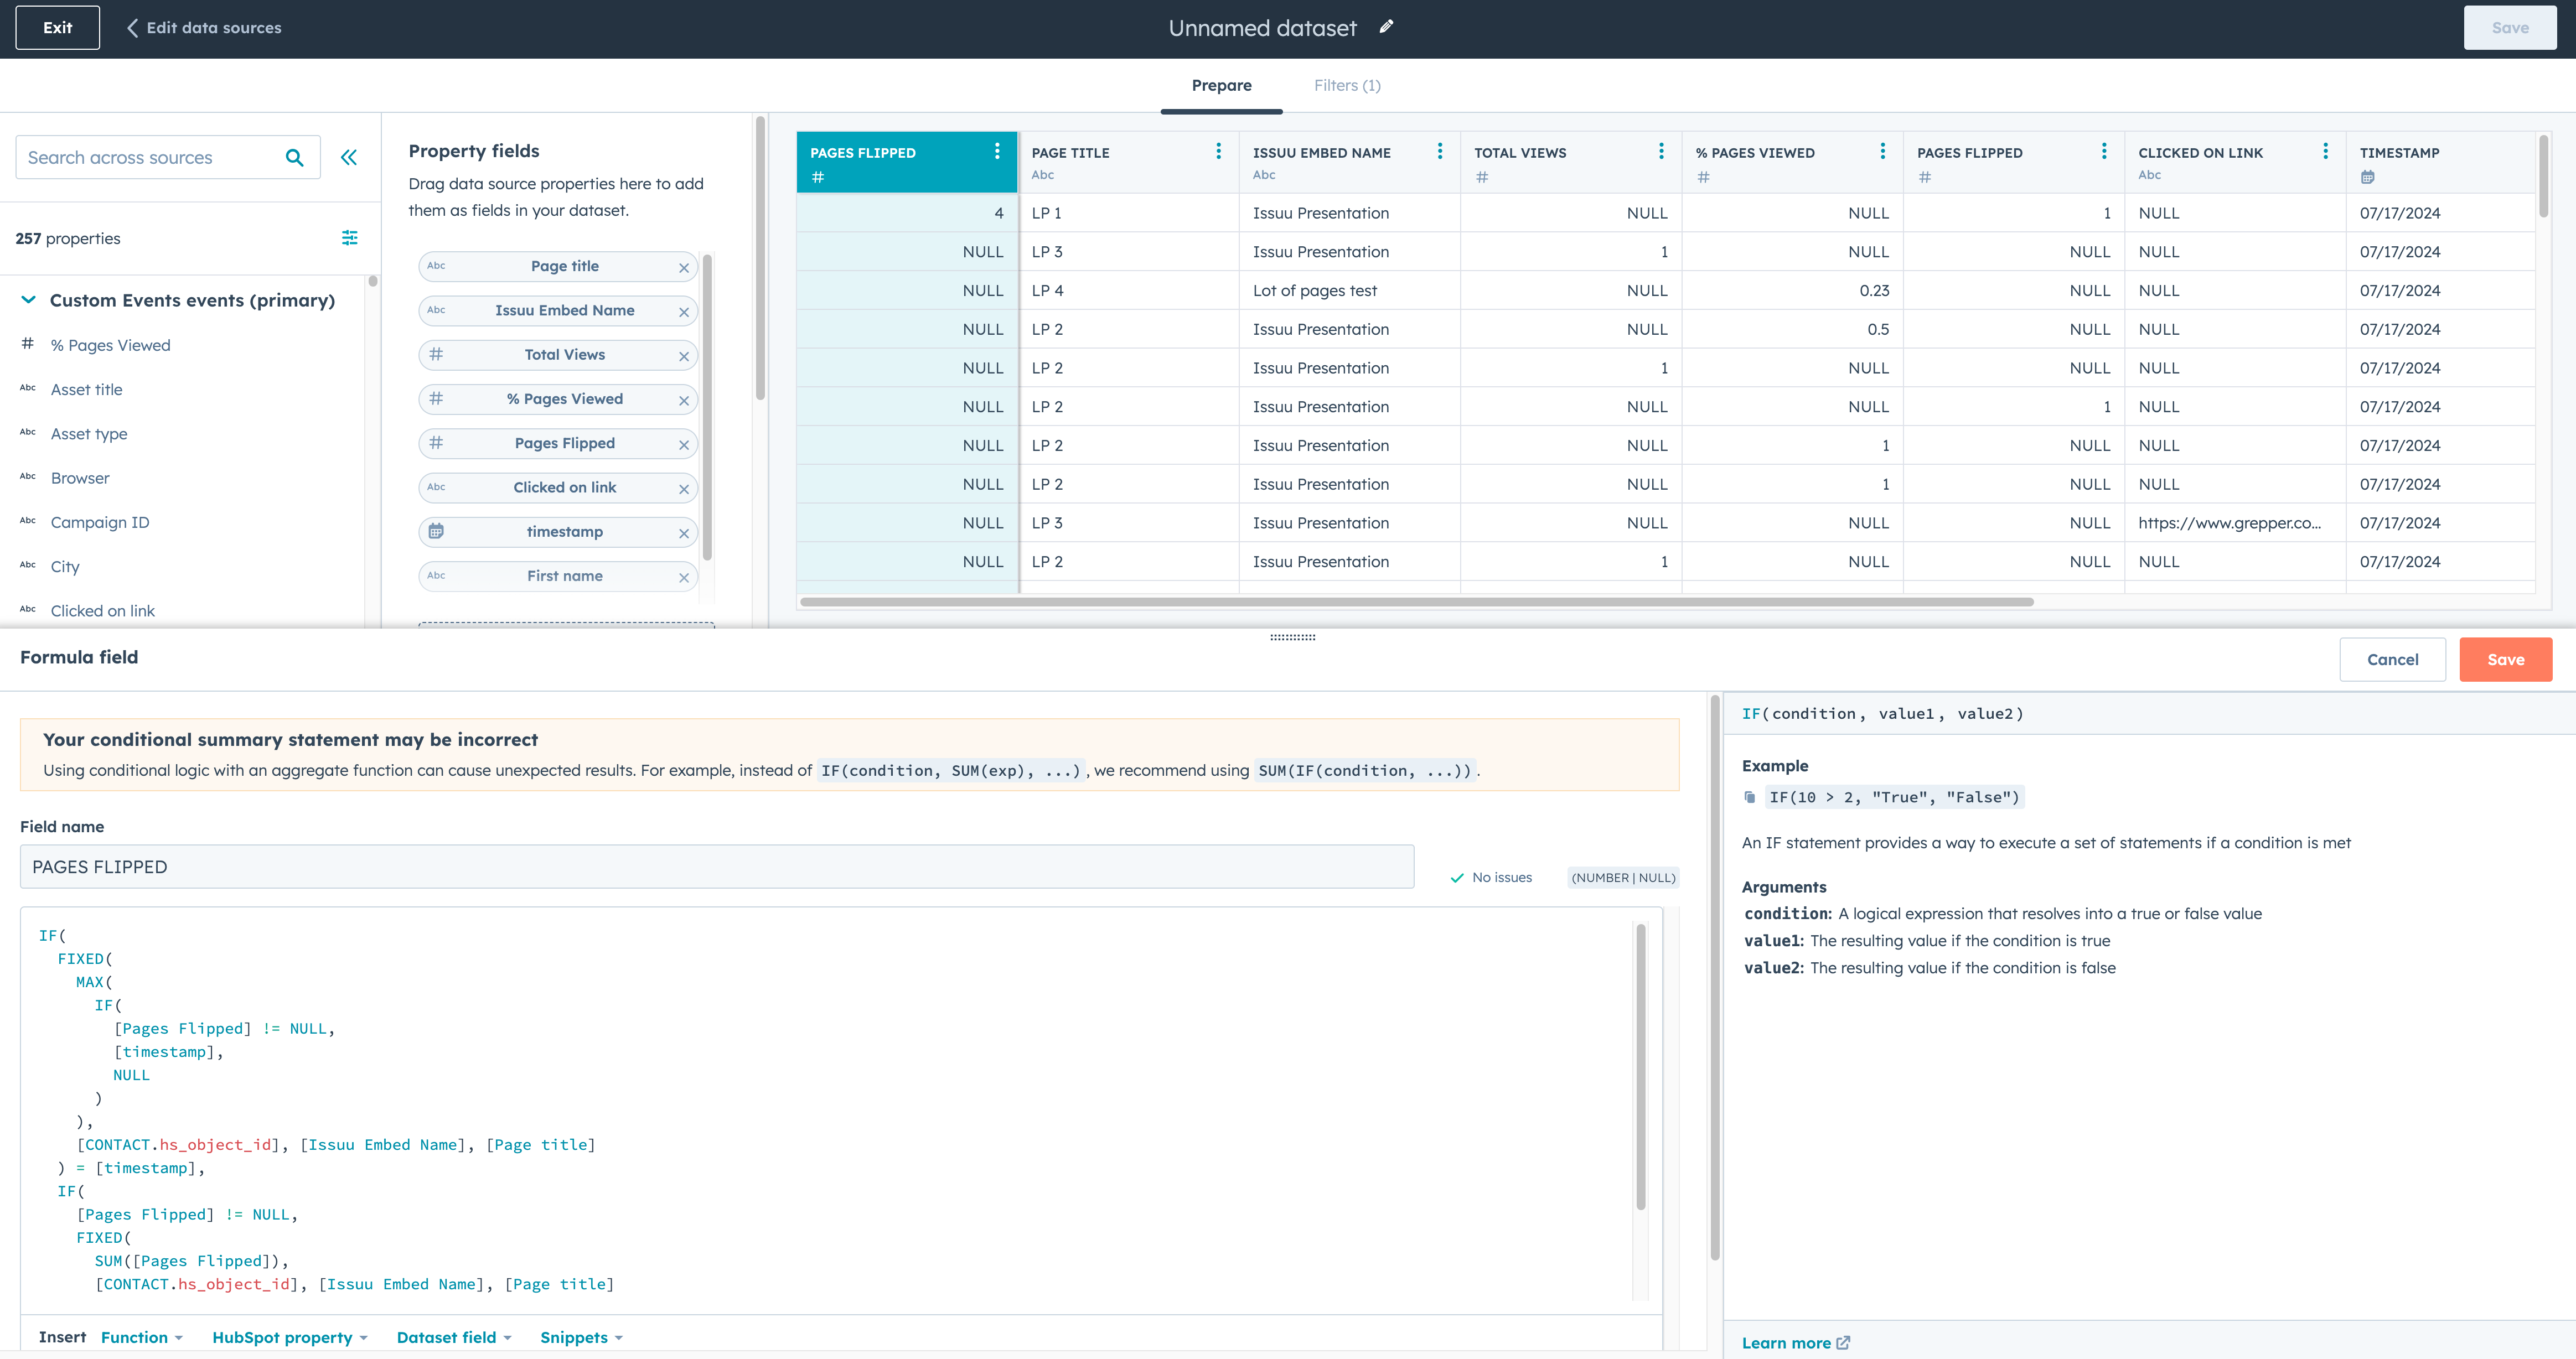Screen dimensions: 2576x1359
Task: Open the PAGE TITLE column options menu
Action: tap(1218, 151)
